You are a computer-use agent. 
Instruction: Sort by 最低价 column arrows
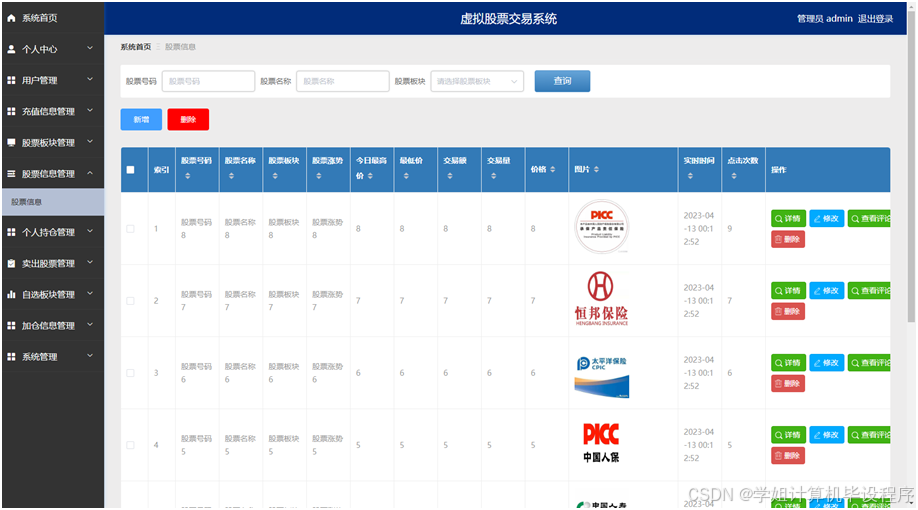[x=406, y=176]
